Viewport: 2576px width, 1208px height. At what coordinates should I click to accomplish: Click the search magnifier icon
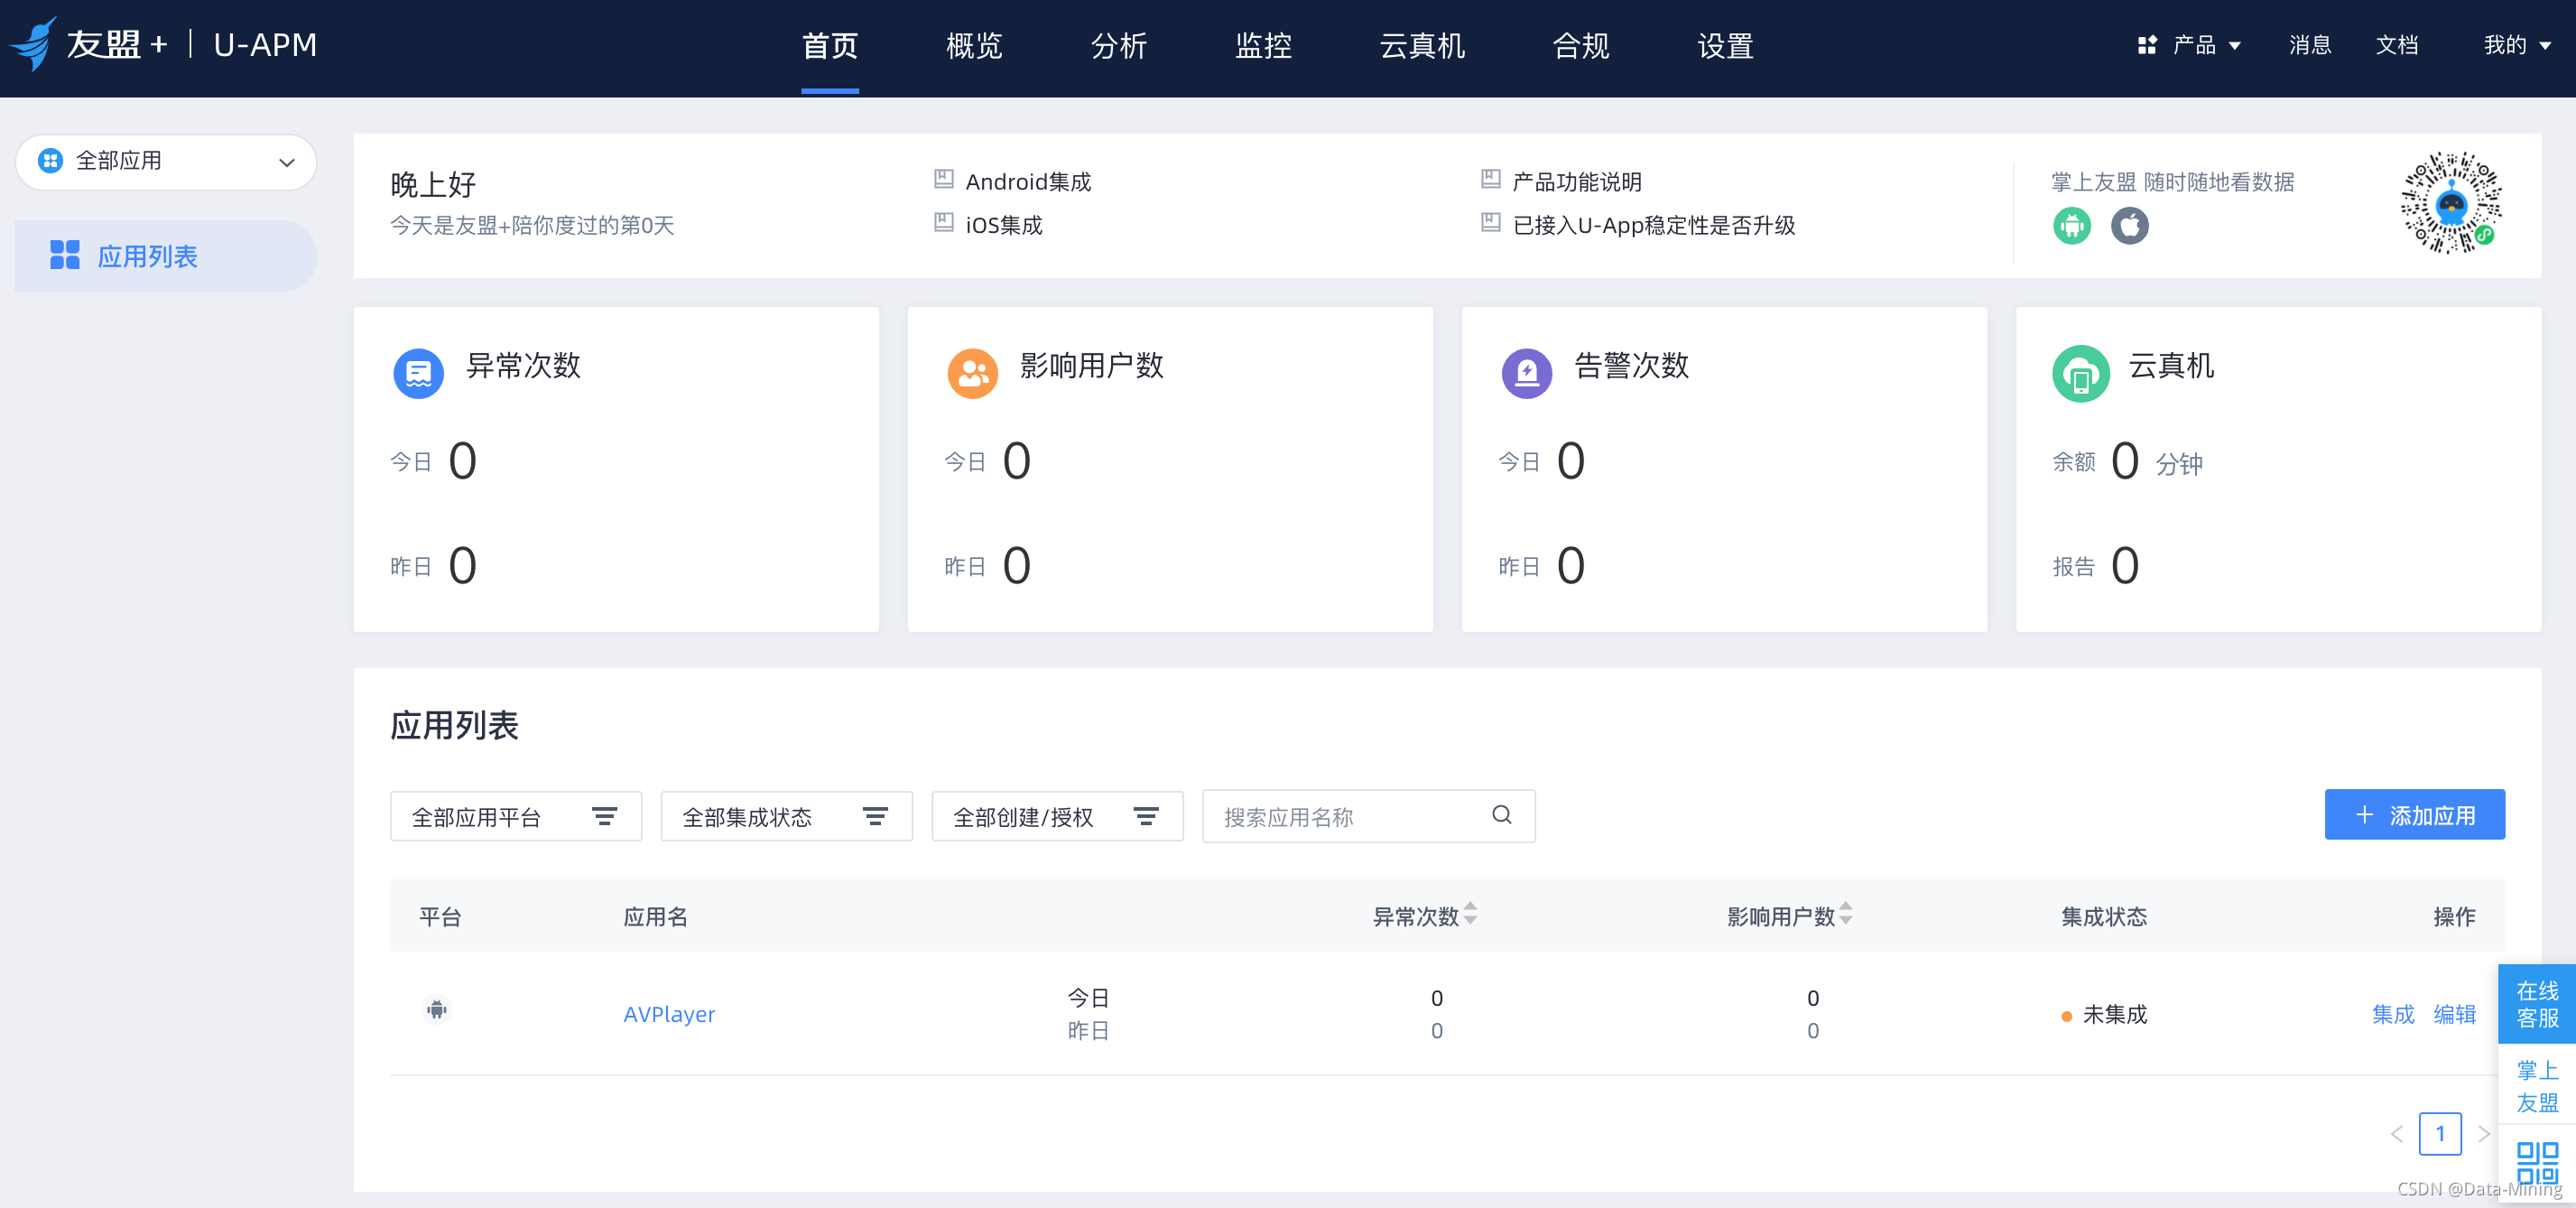(1501, 815)
